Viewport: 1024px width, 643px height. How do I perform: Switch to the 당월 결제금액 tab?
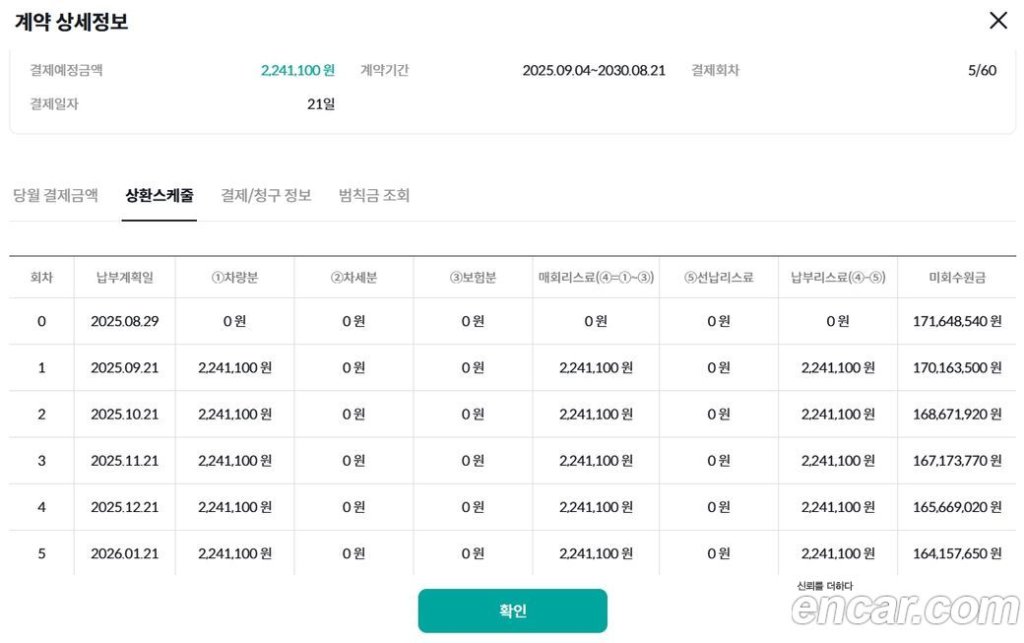[56, 195]
